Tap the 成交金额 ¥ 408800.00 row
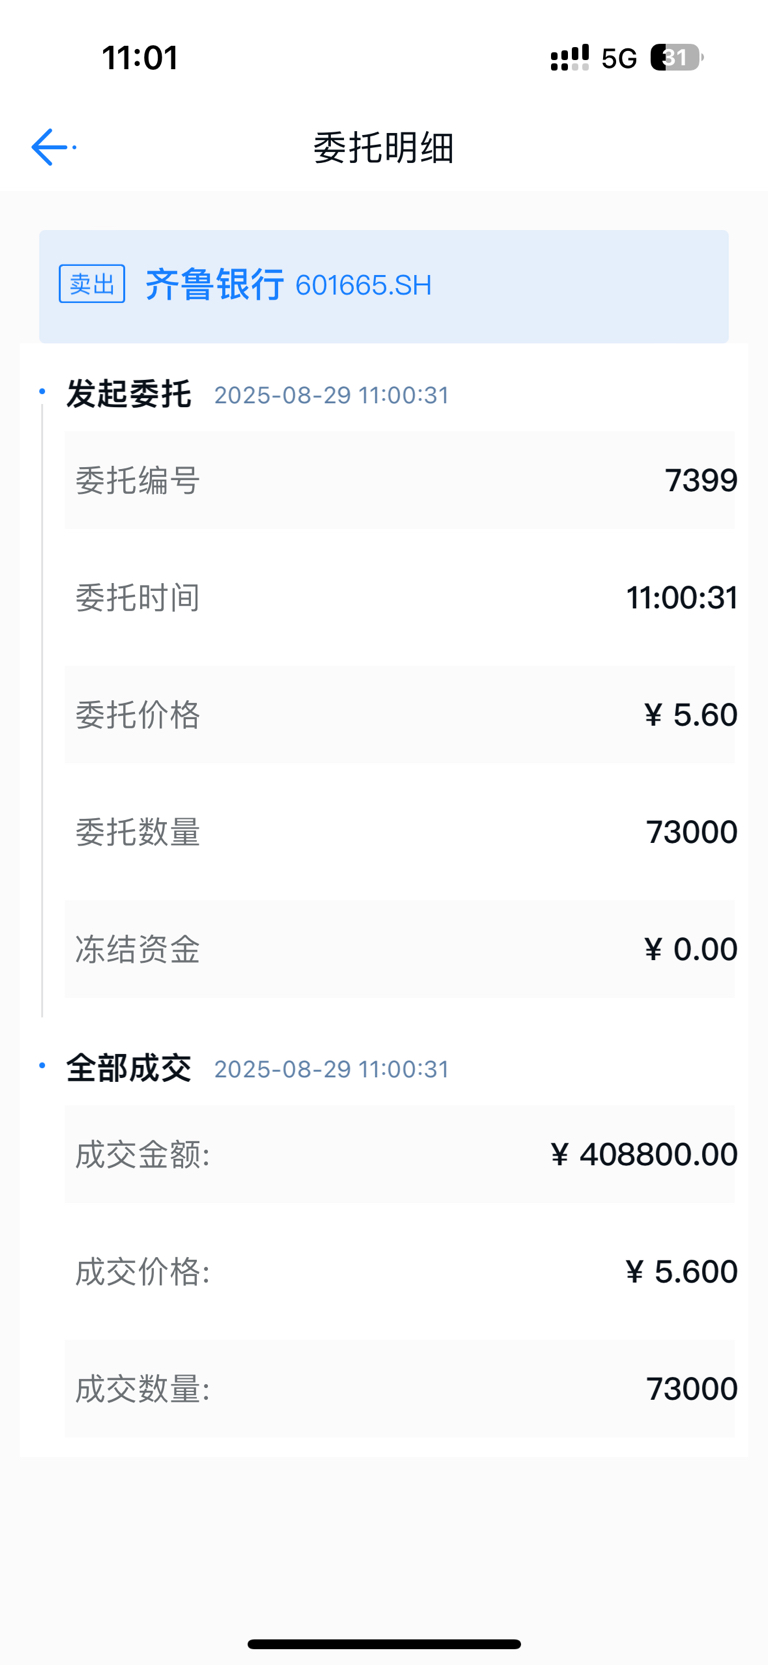This screenshot has width=769, height=1665. 400,1154
